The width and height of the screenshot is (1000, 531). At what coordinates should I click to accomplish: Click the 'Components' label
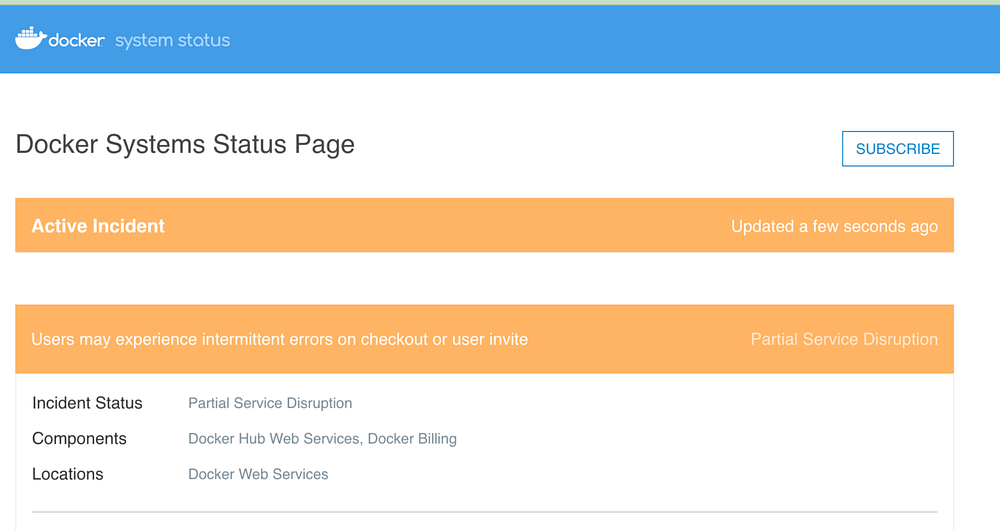(x=79, y=439)
